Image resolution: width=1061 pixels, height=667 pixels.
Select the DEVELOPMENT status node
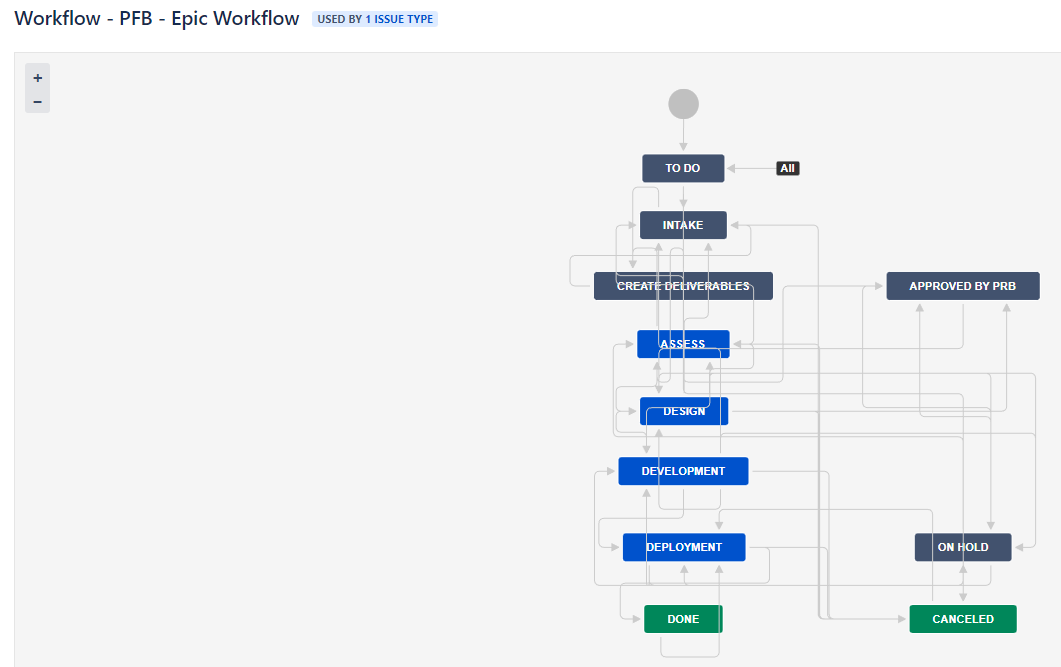click(x=683, y=472)
